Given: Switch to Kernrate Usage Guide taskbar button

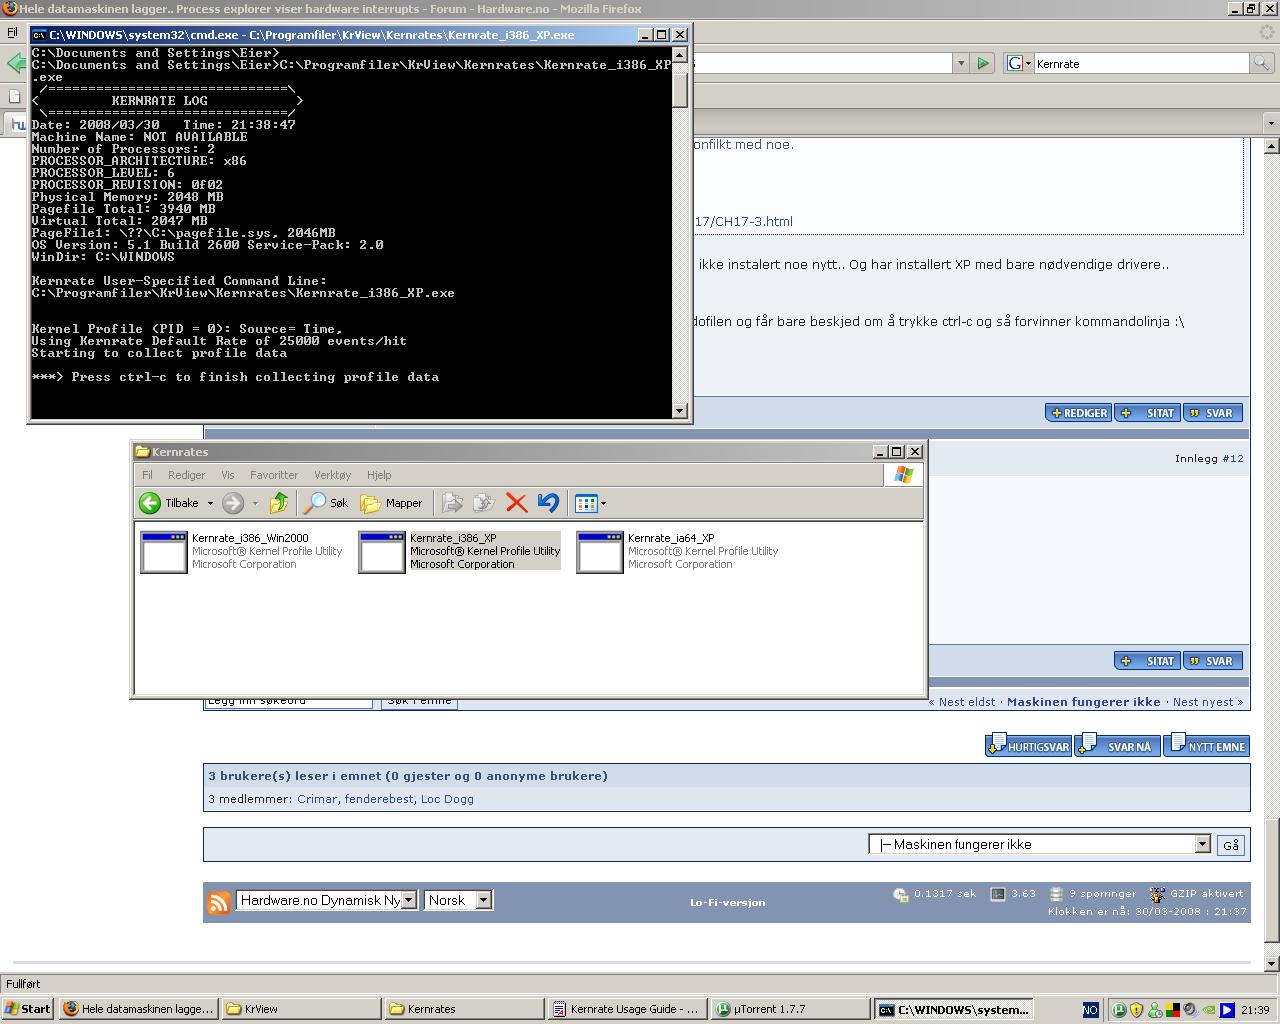Looking at the screenshot, I should tap(626, 1009).
